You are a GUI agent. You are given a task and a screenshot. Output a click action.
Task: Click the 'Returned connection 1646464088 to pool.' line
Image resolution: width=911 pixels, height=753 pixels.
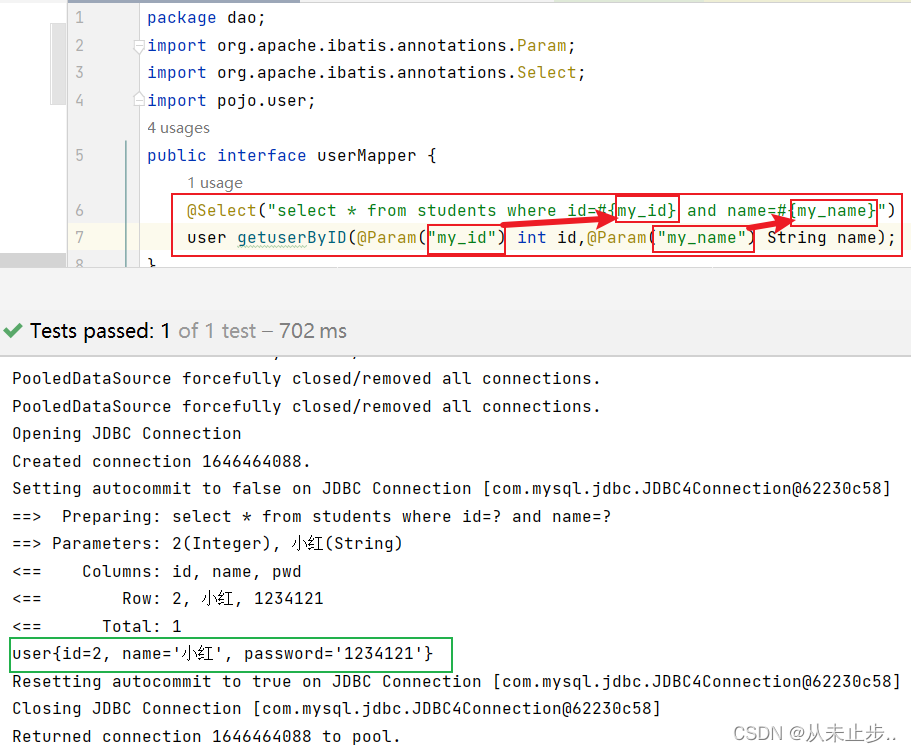(x=206, y=736)
